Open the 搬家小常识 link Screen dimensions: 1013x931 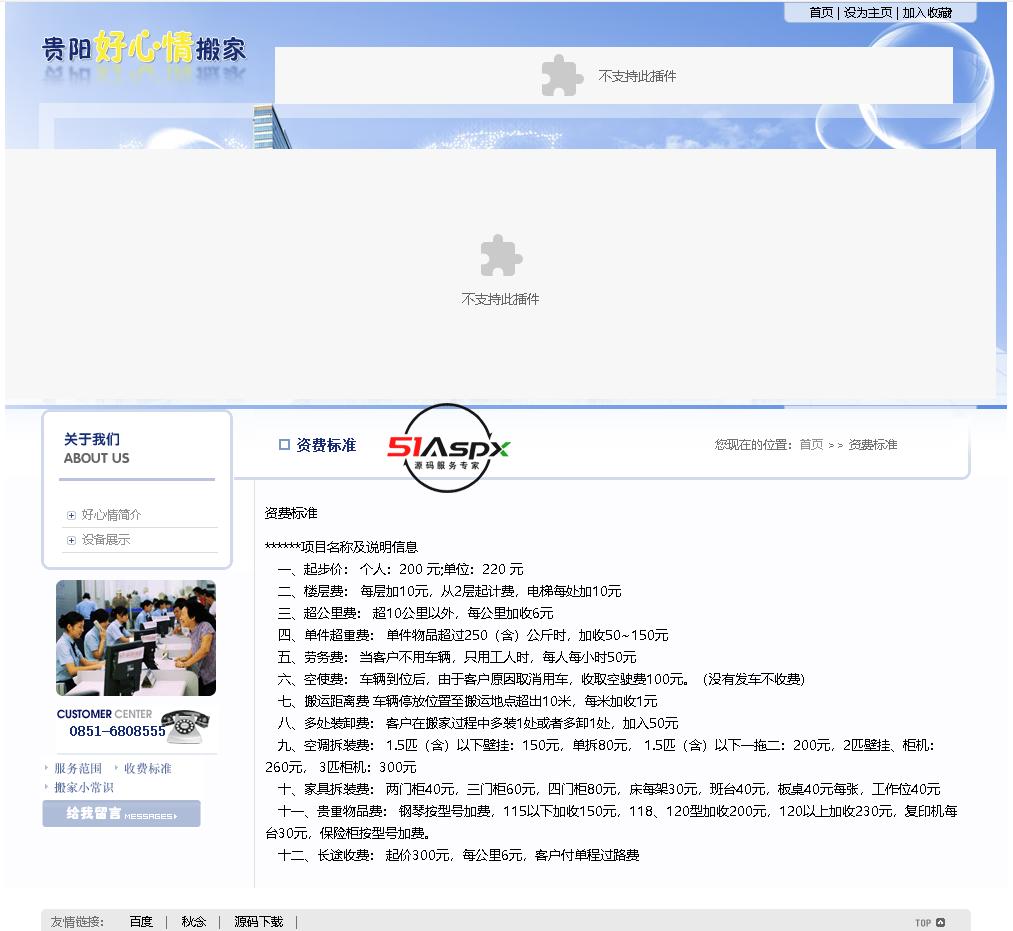tap(83, 787)
